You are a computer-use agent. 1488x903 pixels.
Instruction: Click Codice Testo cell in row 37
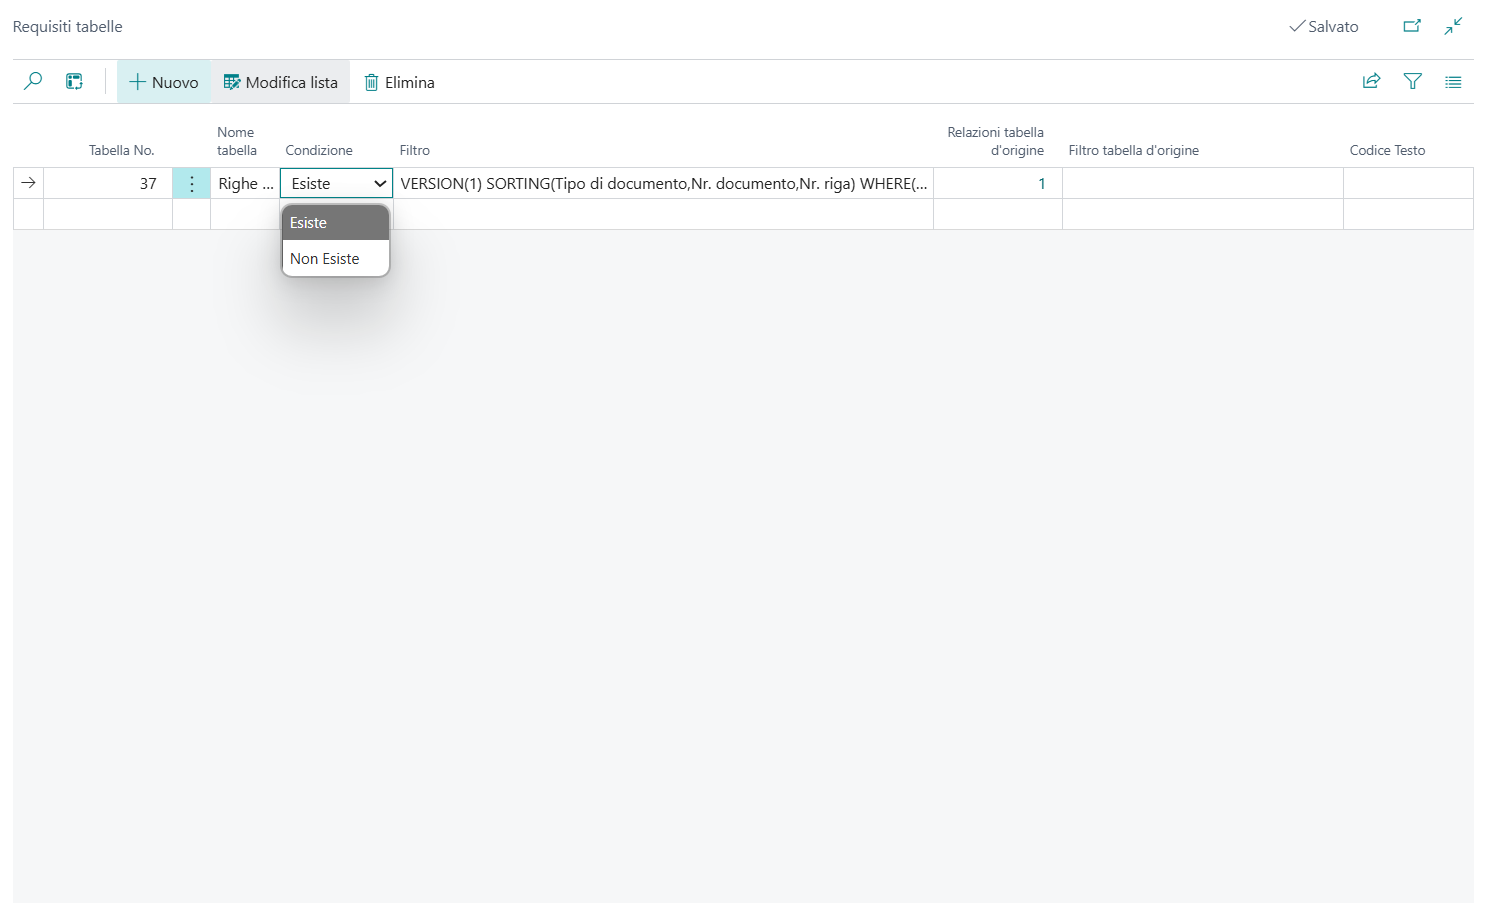point(1408,183)
